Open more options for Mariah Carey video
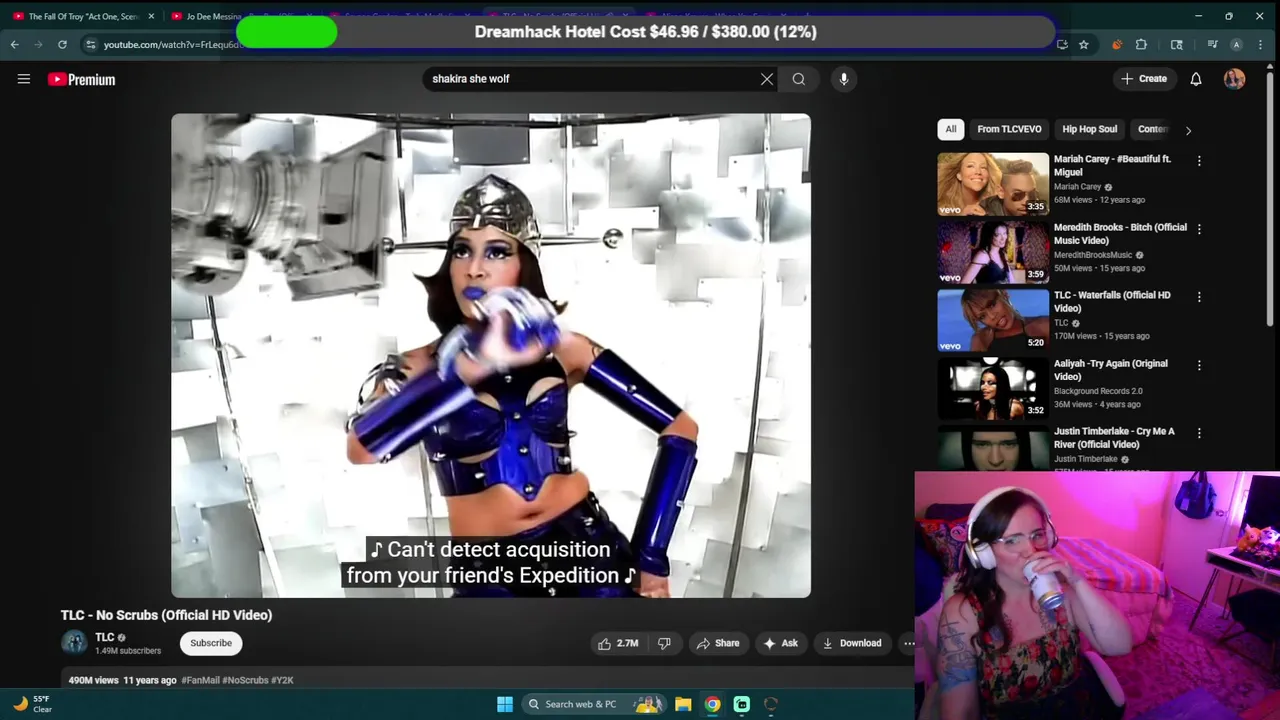 coord(1199,161)
